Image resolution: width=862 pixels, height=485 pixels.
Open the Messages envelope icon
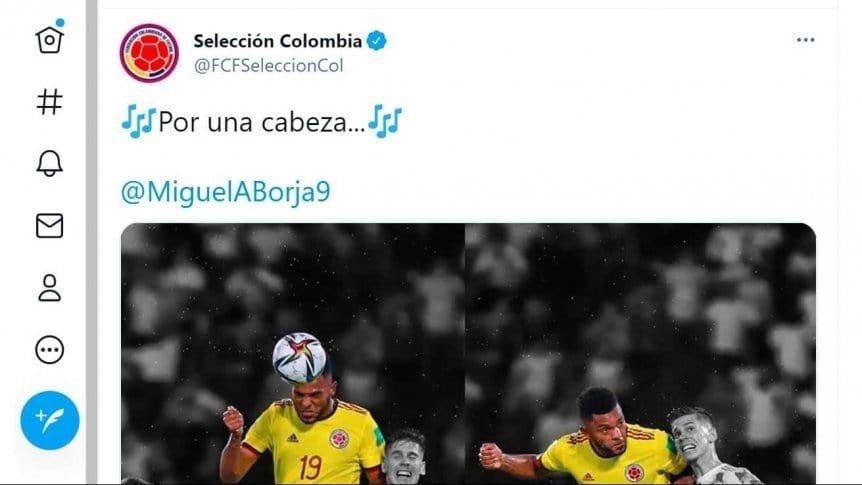49,226
